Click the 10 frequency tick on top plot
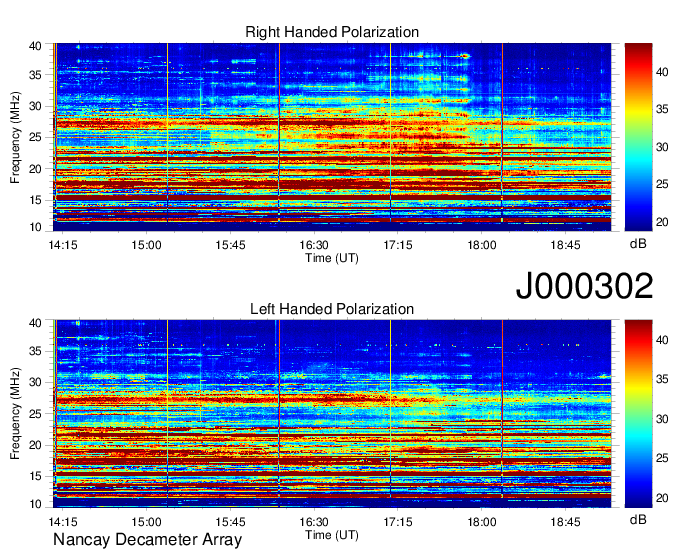The image size is (680, 552). click(35, 227)
